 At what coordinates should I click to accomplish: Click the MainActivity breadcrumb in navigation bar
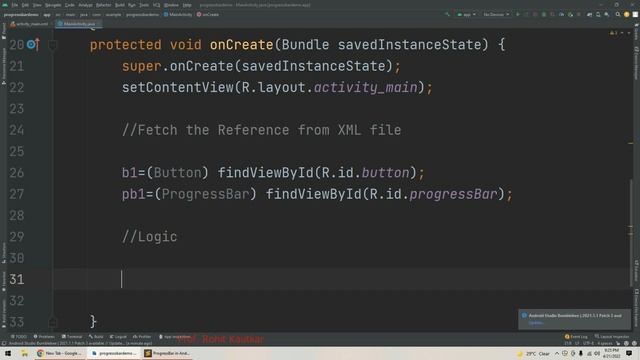click(178, 15)
